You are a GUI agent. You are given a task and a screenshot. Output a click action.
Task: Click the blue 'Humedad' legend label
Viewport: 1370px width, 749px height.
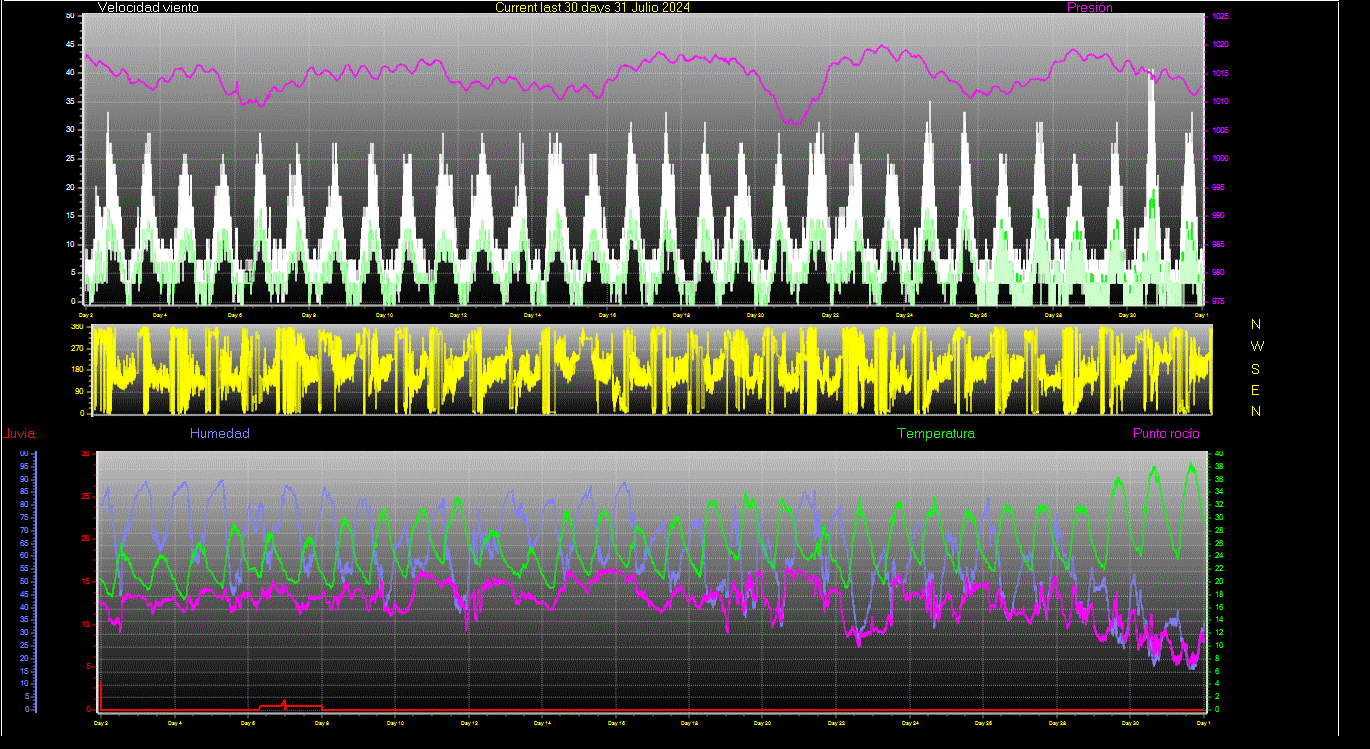pos(220,433)
